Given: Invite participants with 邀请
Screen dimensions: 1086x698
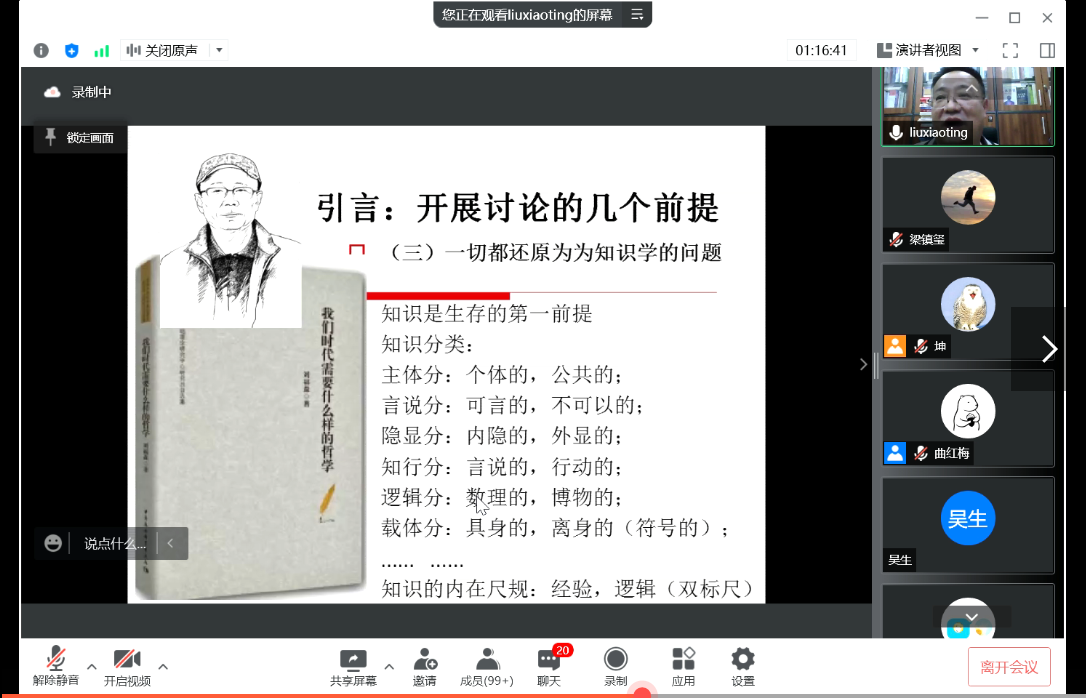Looking at the screenshot, I should click(424, 666).
